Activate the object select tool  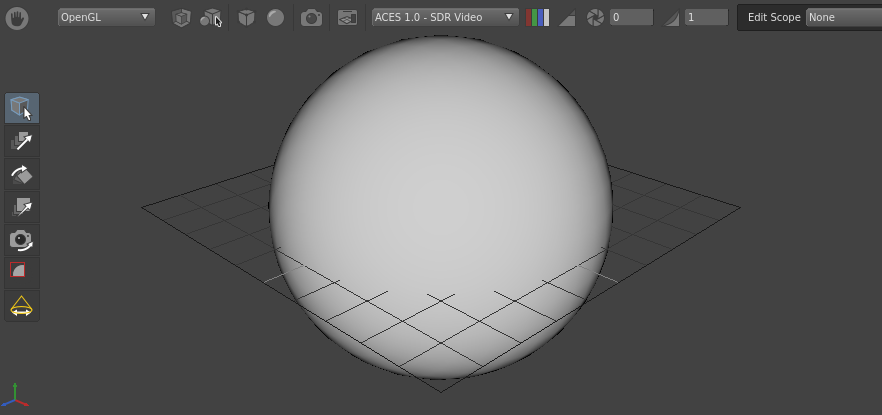click(21, 108)
